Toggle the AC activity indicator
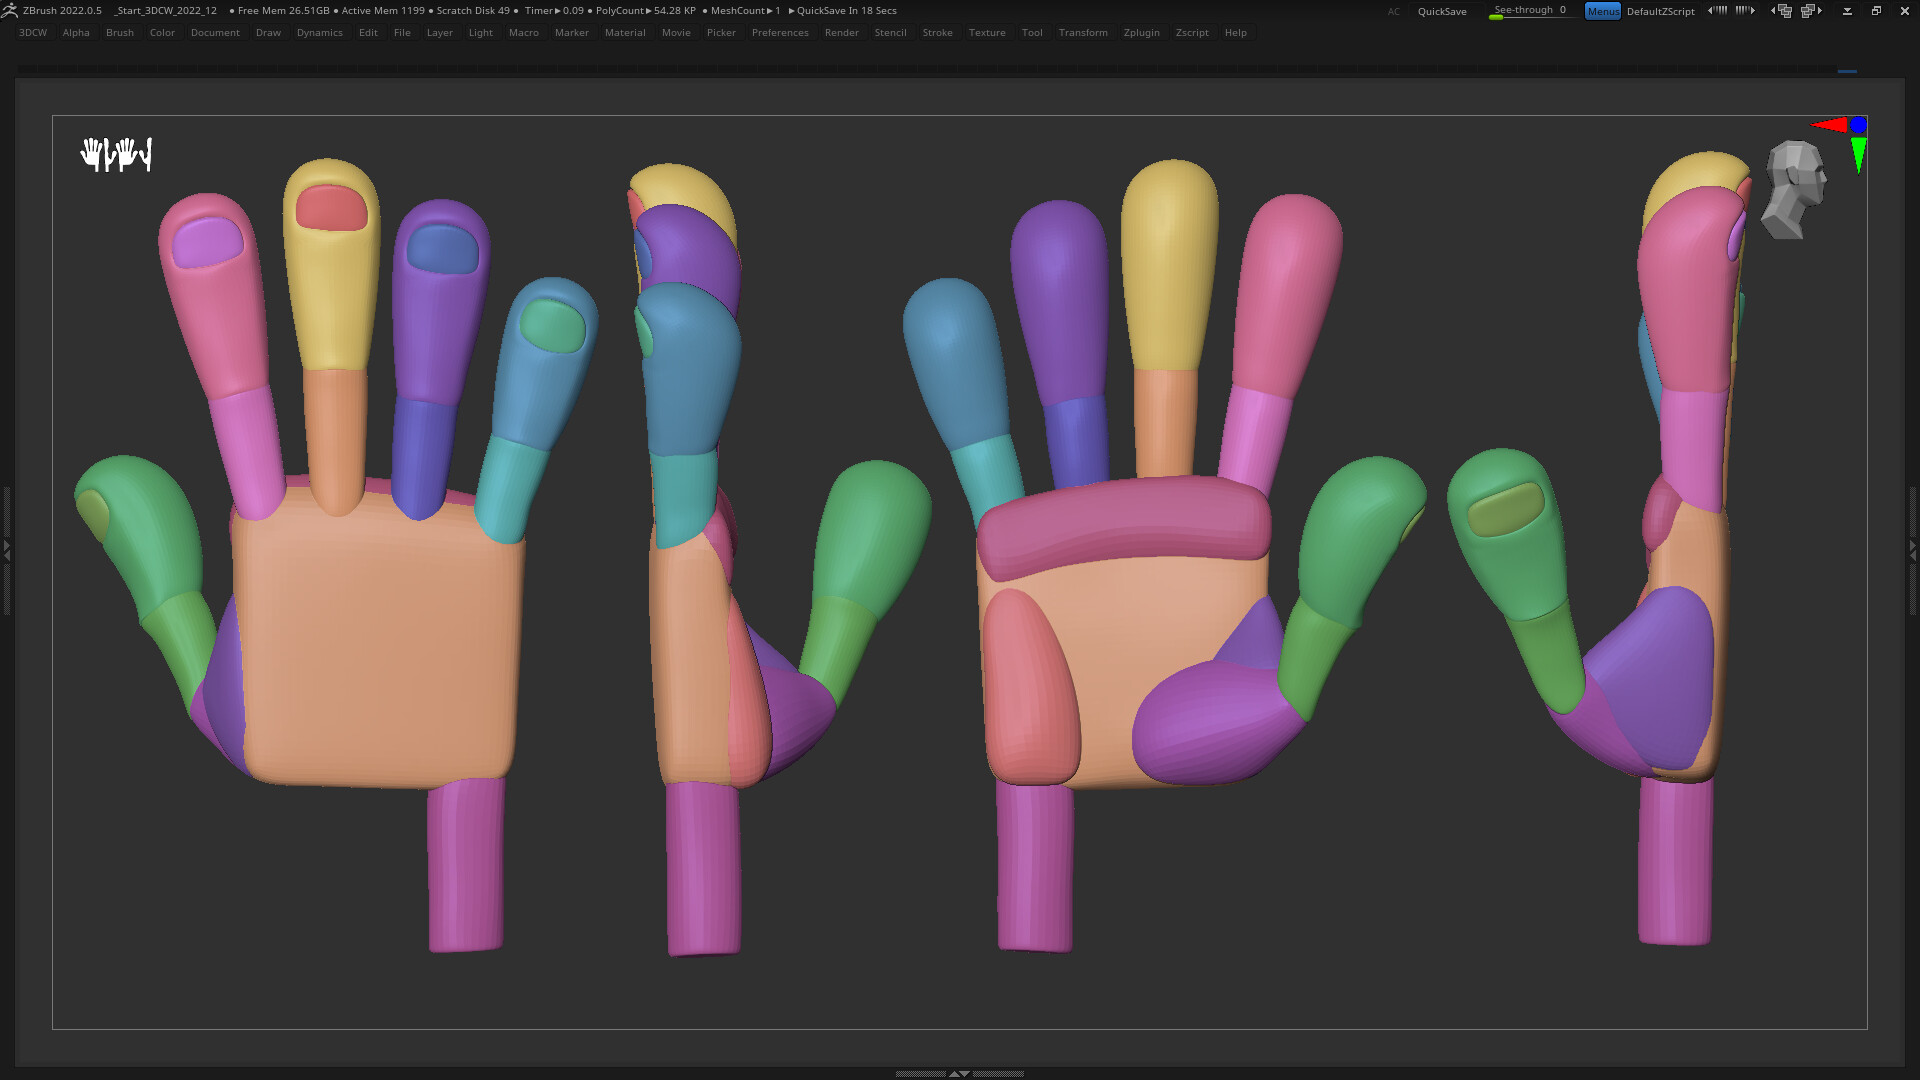Screen dimensions: 1920x1080 [x=1394, y=12]
